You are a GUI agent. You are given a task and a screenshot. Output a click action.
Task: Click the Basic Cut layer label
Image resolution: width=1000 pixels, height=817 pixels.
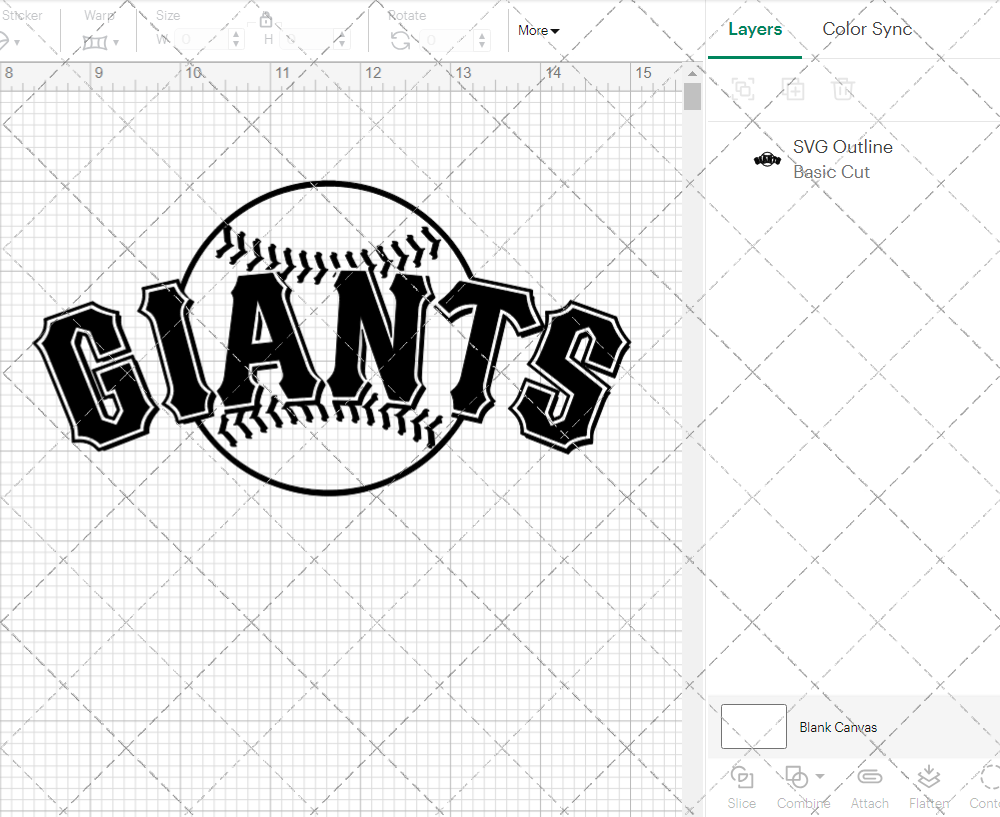point(831,172)
